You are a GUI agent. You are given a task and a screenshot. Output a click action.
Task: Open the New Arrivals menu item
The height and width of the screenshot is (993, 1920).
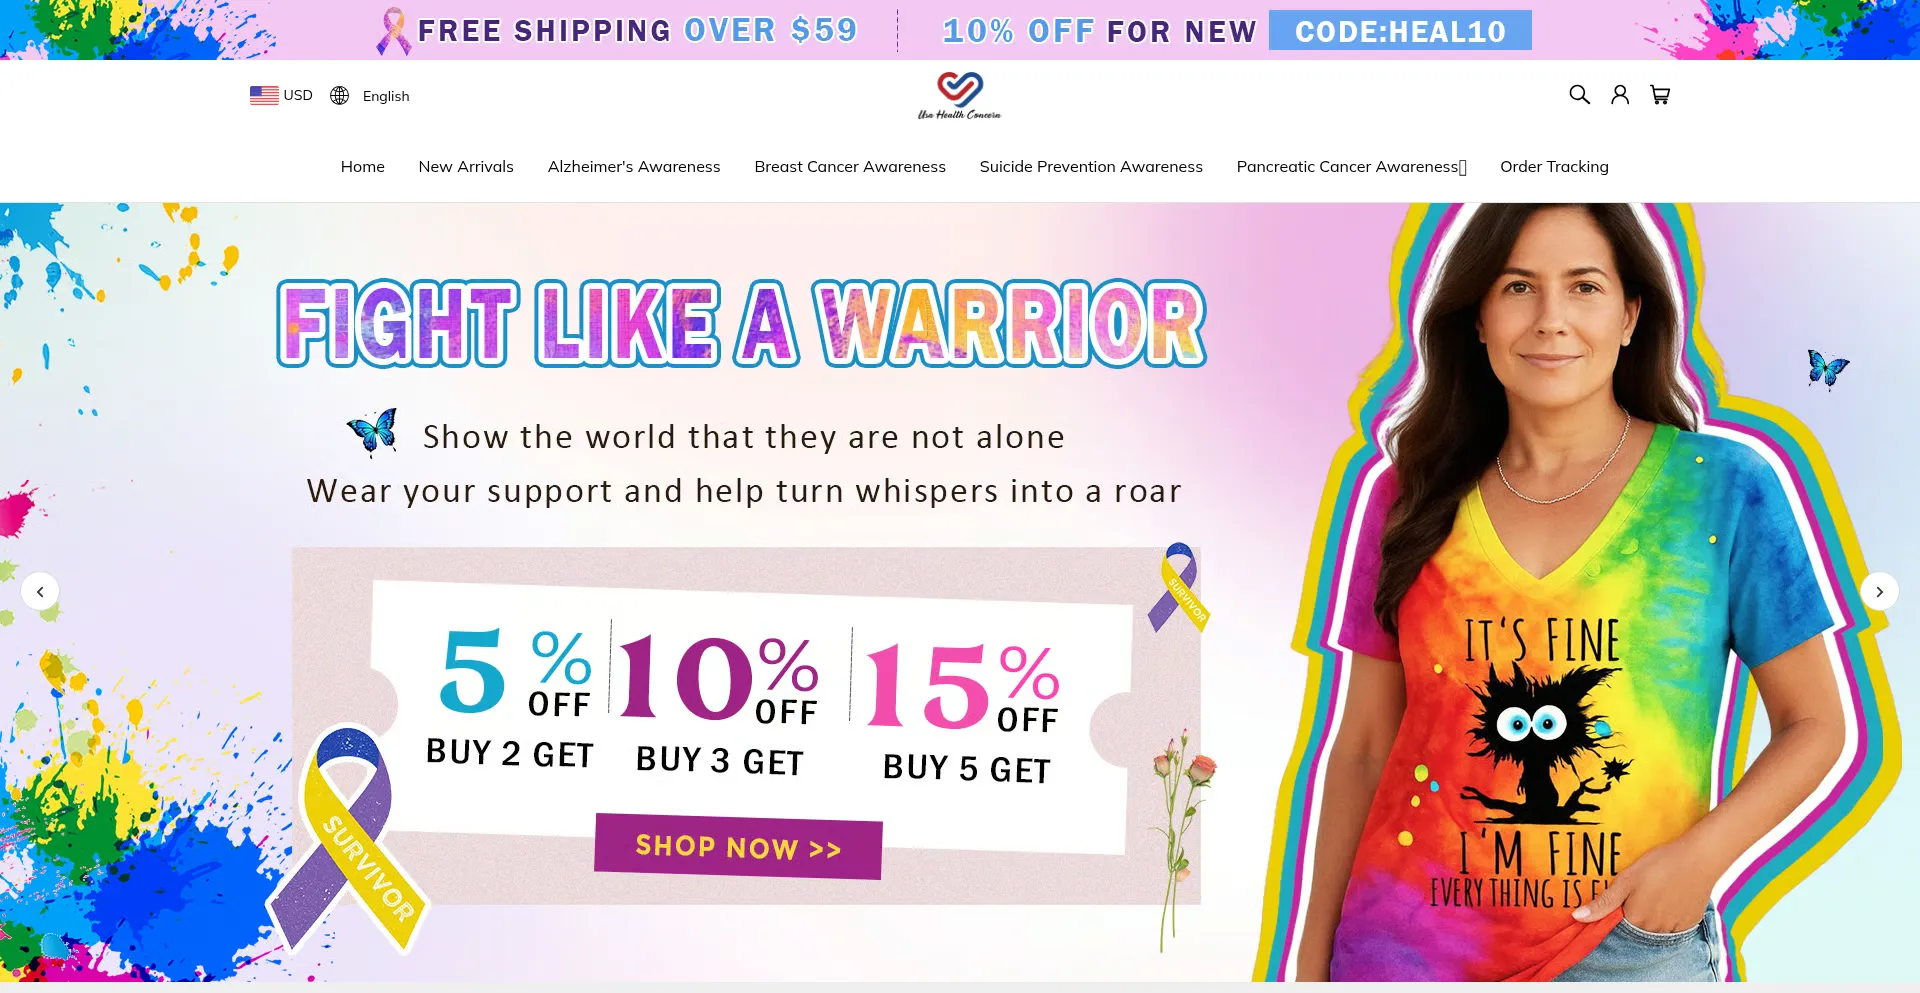point(466,167)
